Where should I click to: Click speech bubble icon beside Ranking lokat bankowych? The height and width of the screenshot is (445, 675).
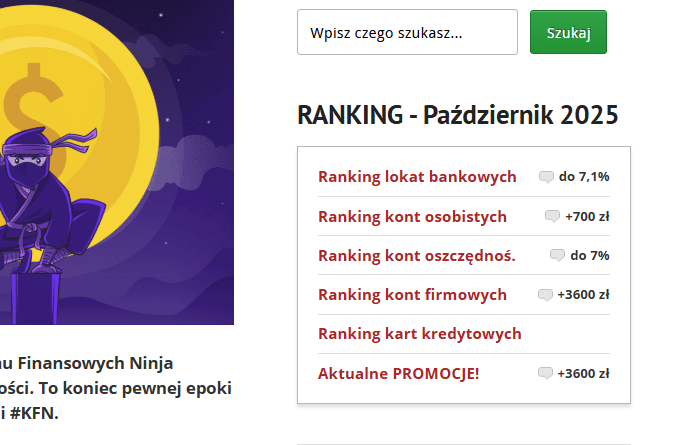point(546,177)
